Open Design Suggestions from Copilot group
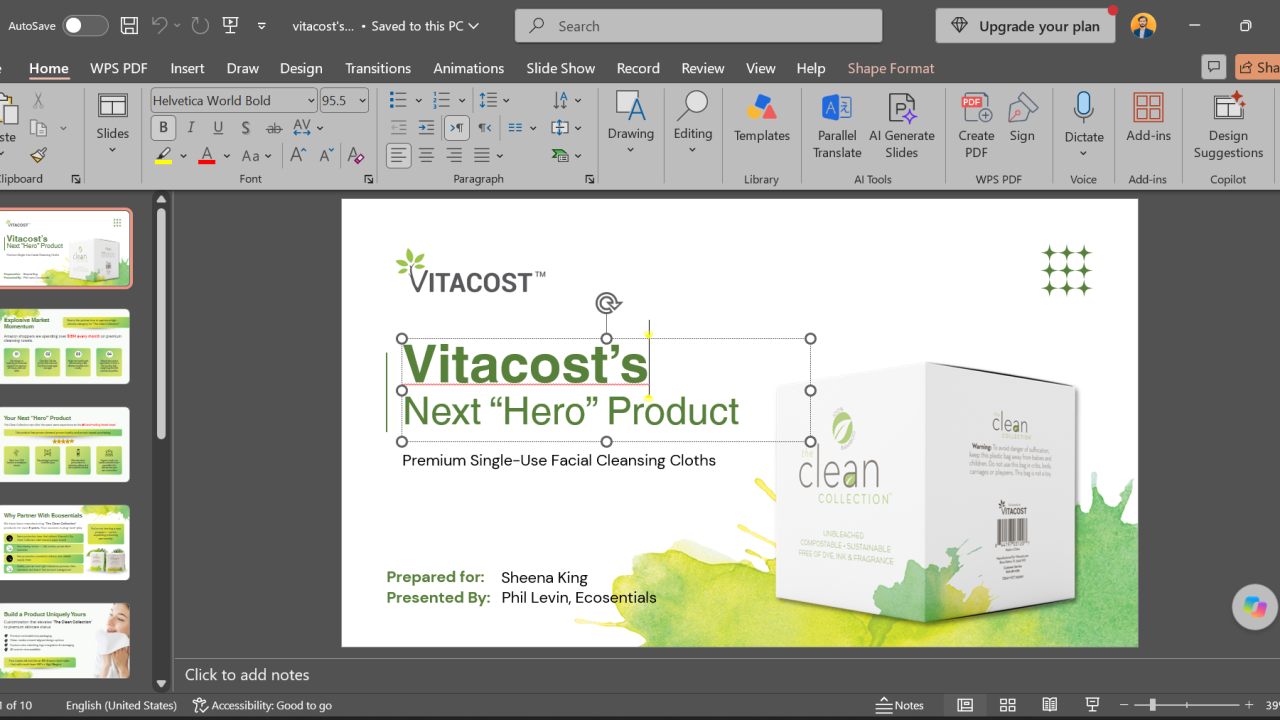This screenshot has height=720, width=1280. pos(1228,126)
